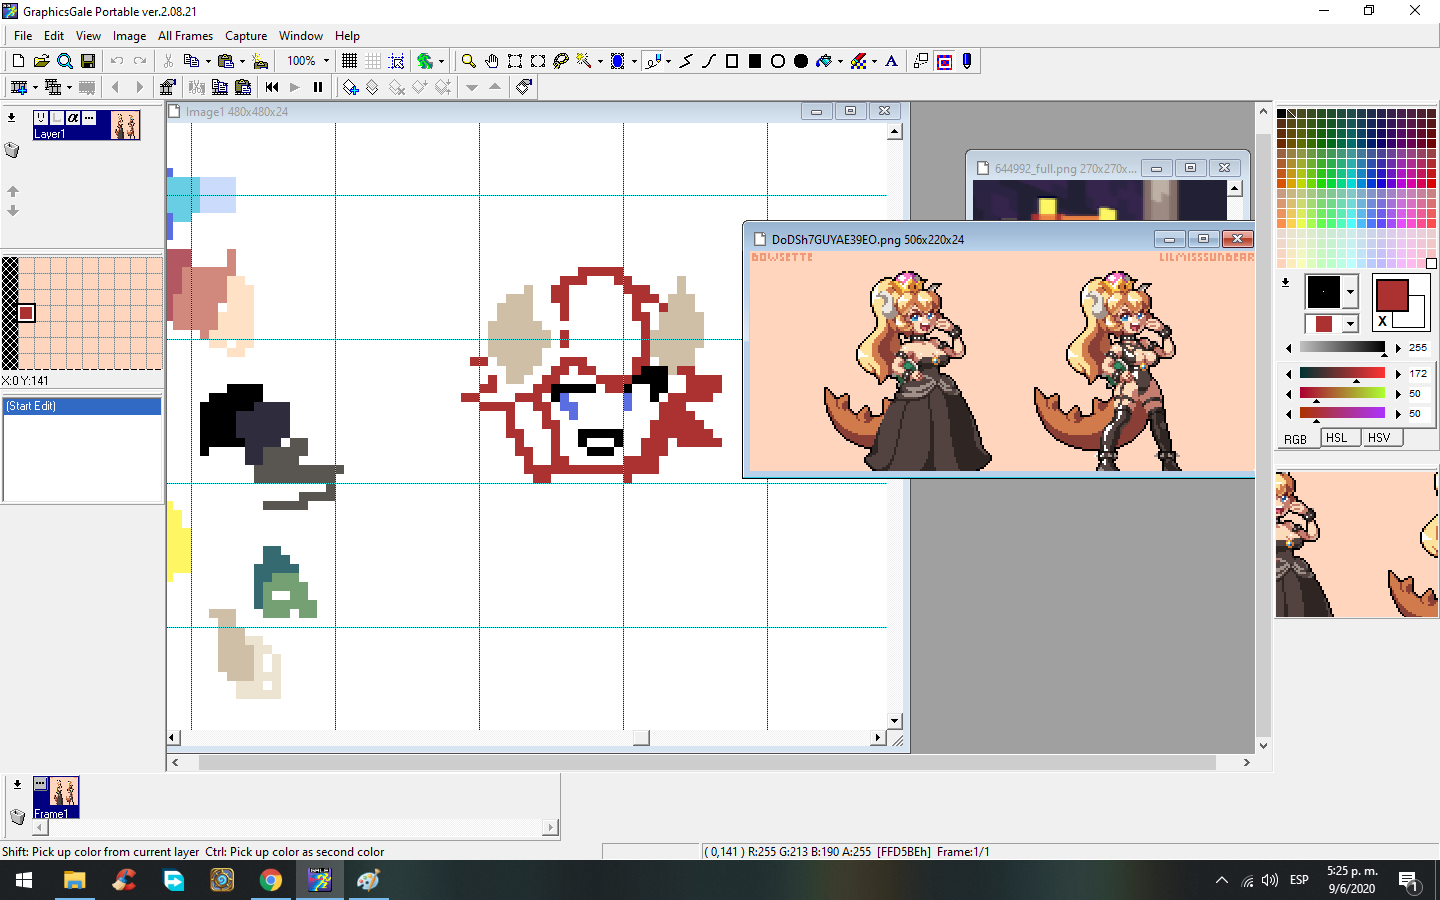Select the Filled Ellipse tool

pyautogui.click(x=801, y=61)
